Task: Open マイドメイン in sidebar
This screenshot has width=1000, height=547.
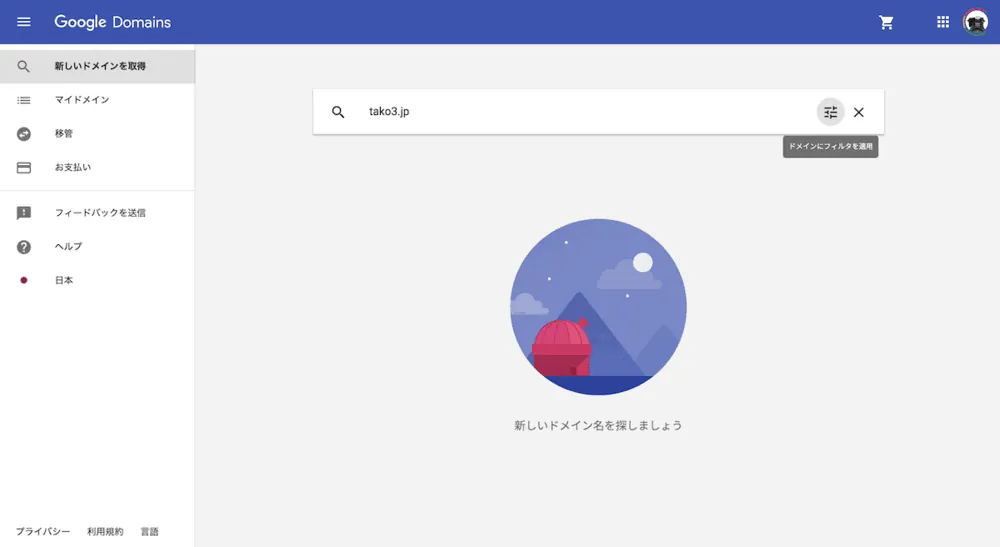Action: (x=98, y=100)
